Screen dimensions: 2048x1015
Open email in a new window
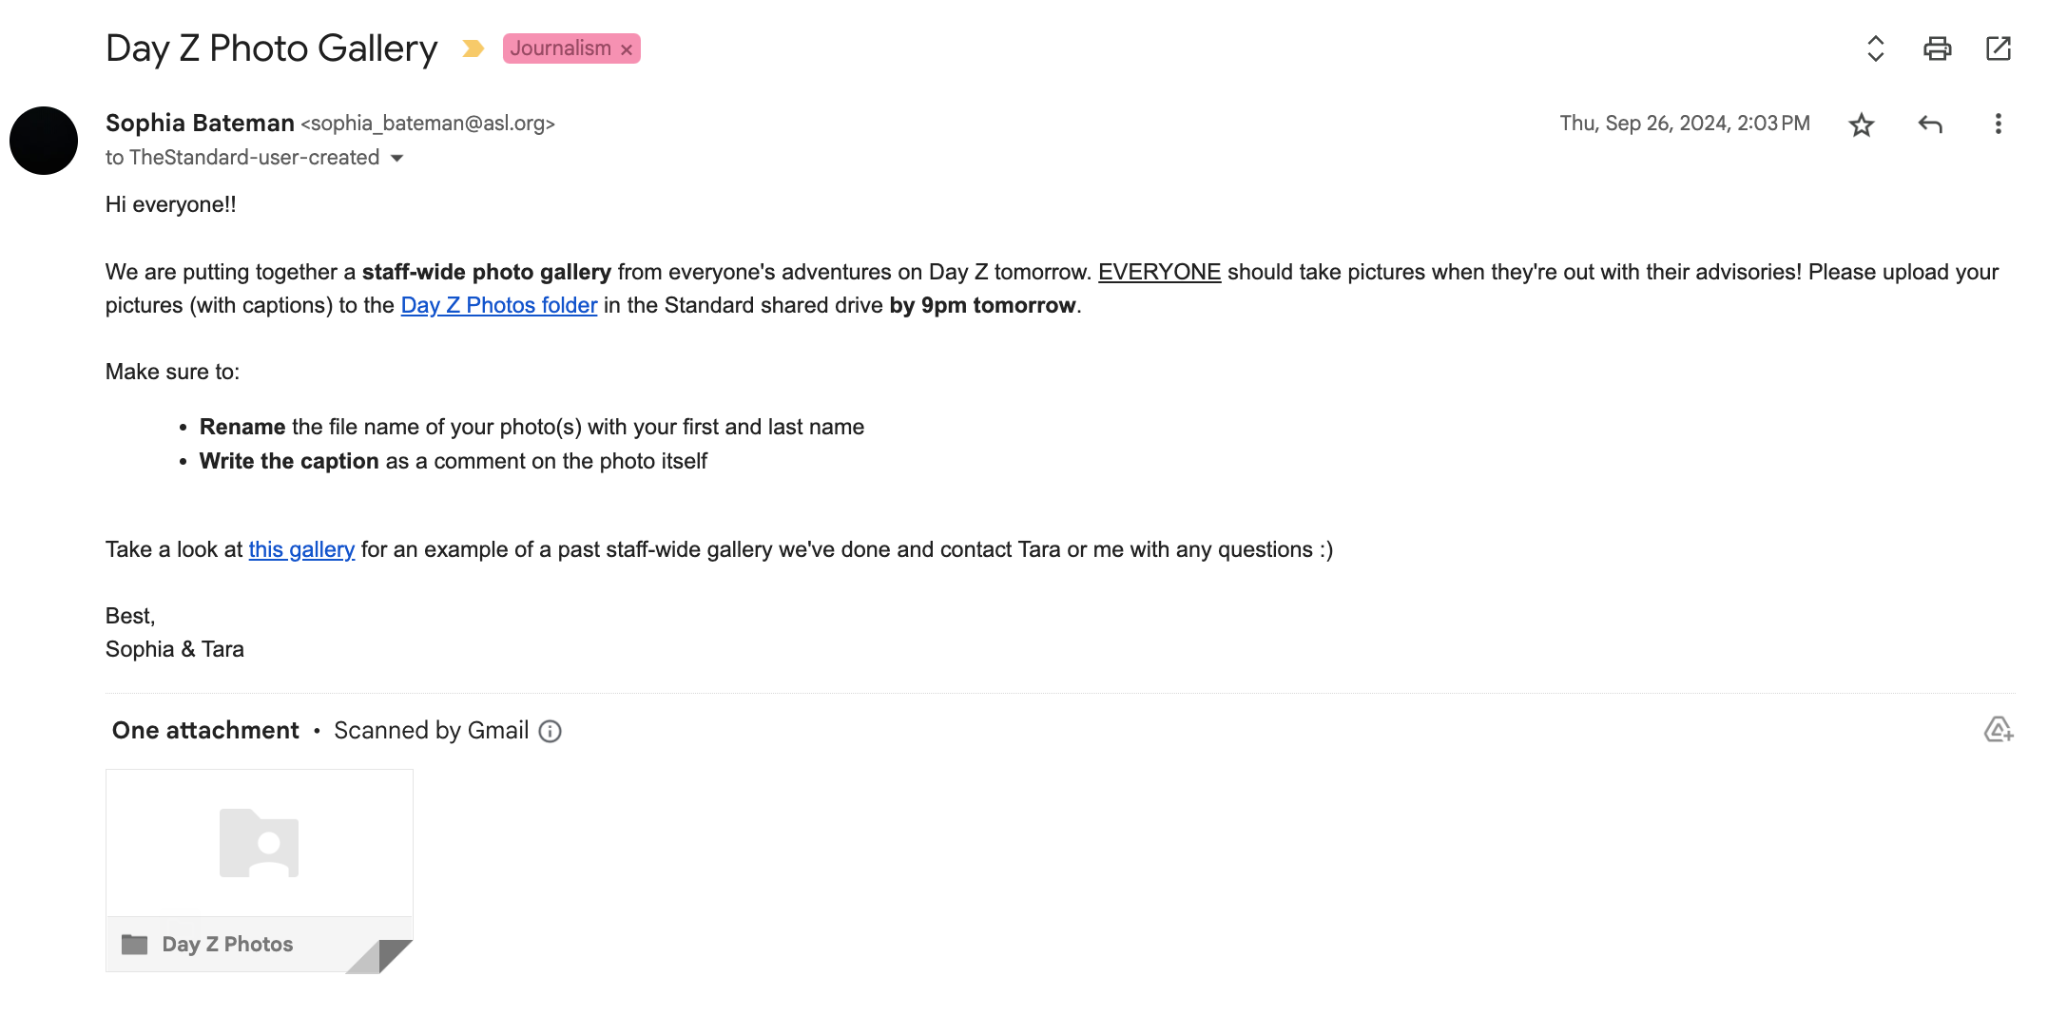tap(1997, 48)
